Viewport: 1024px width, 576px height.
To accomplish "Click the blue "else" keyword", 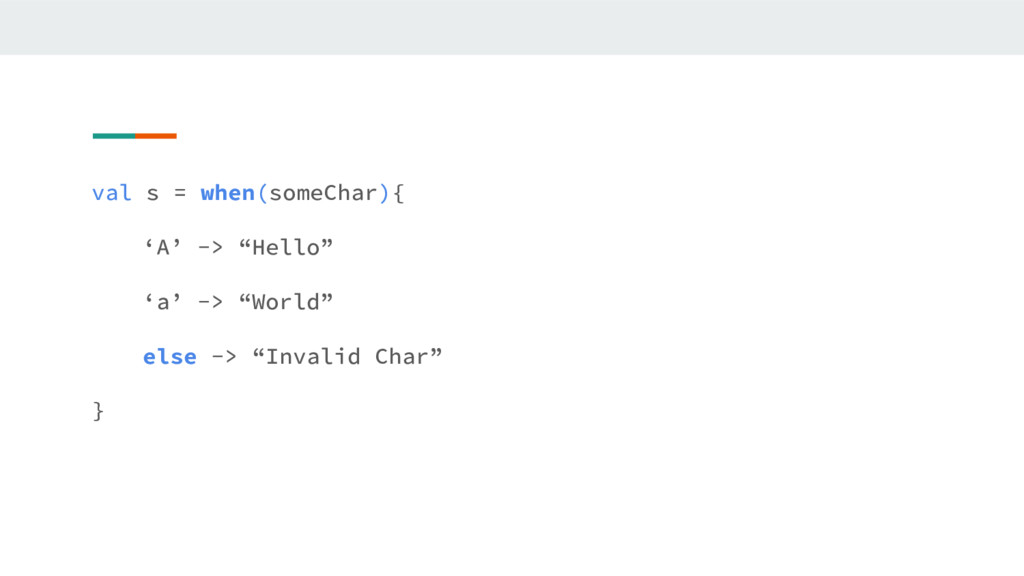I will tap(169, 357).
